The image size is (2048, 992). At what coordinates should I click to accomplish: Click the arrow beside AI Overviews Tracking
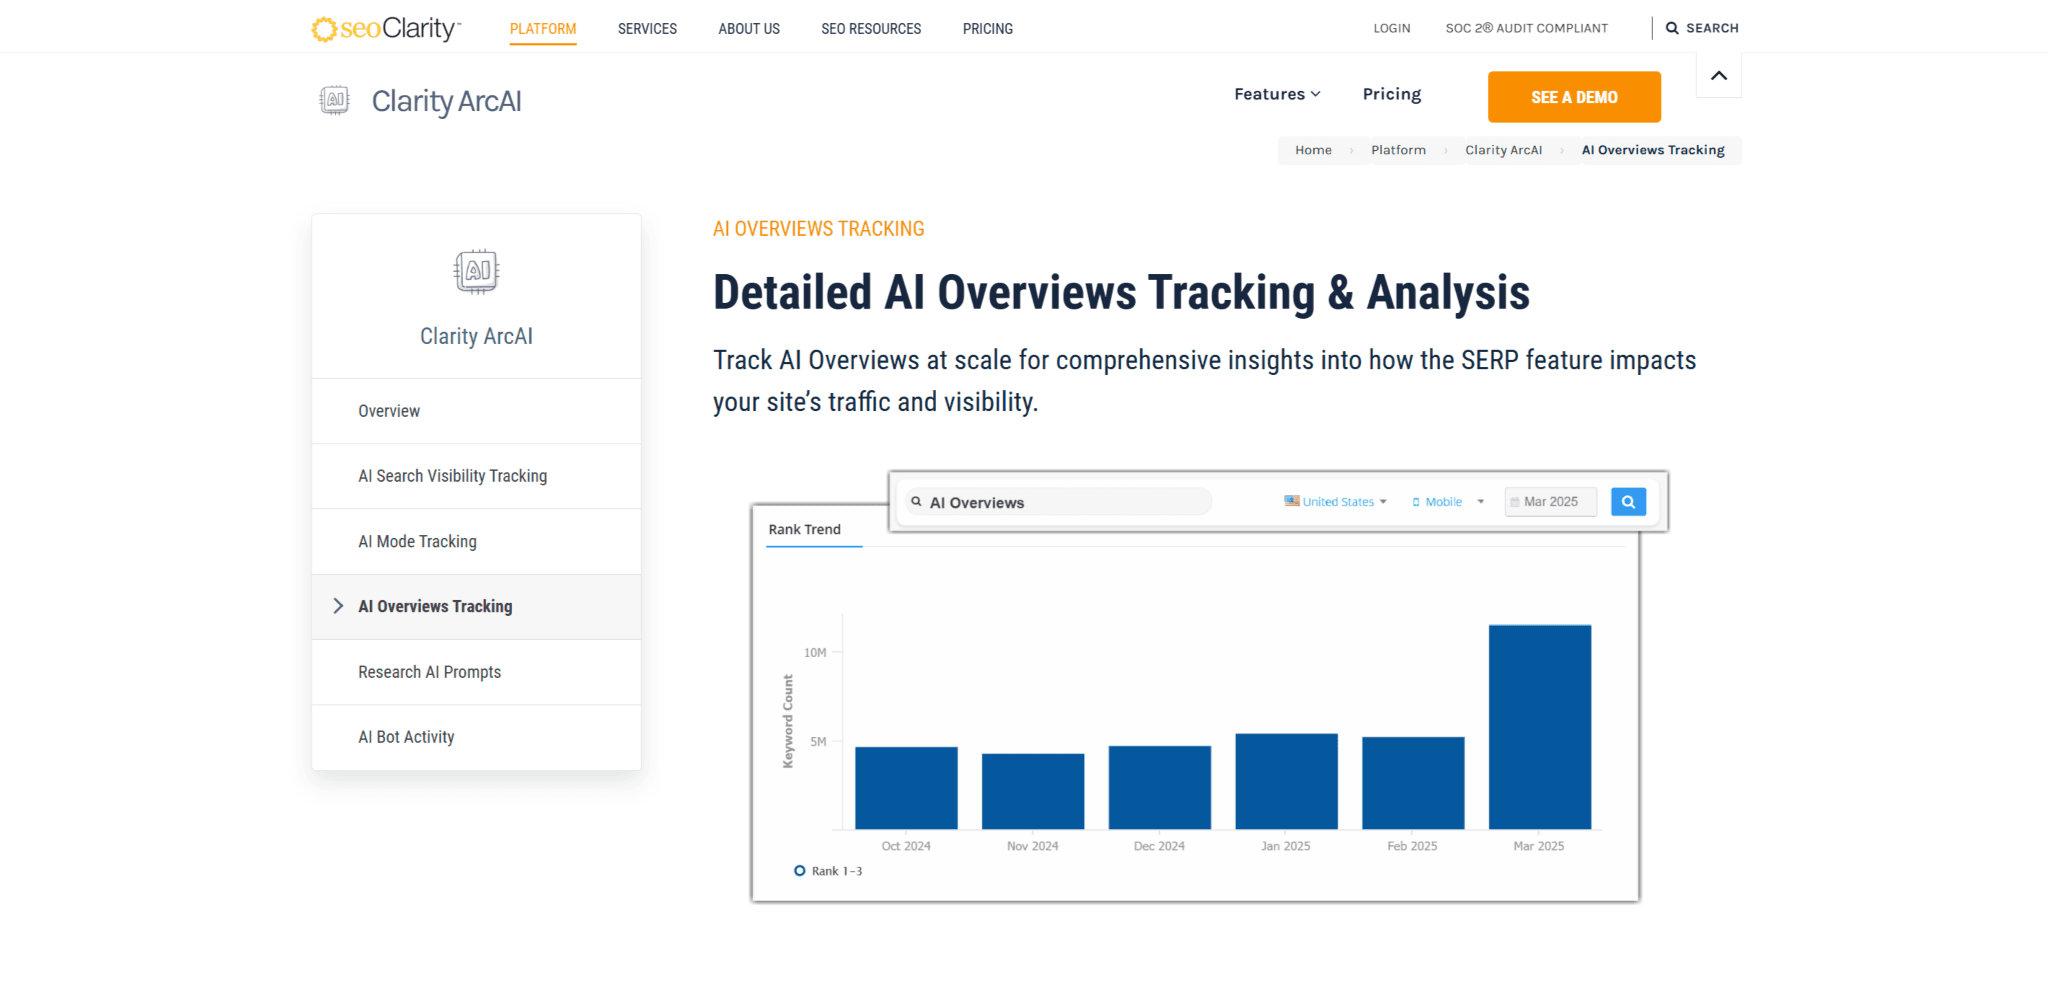coord(338,606)
